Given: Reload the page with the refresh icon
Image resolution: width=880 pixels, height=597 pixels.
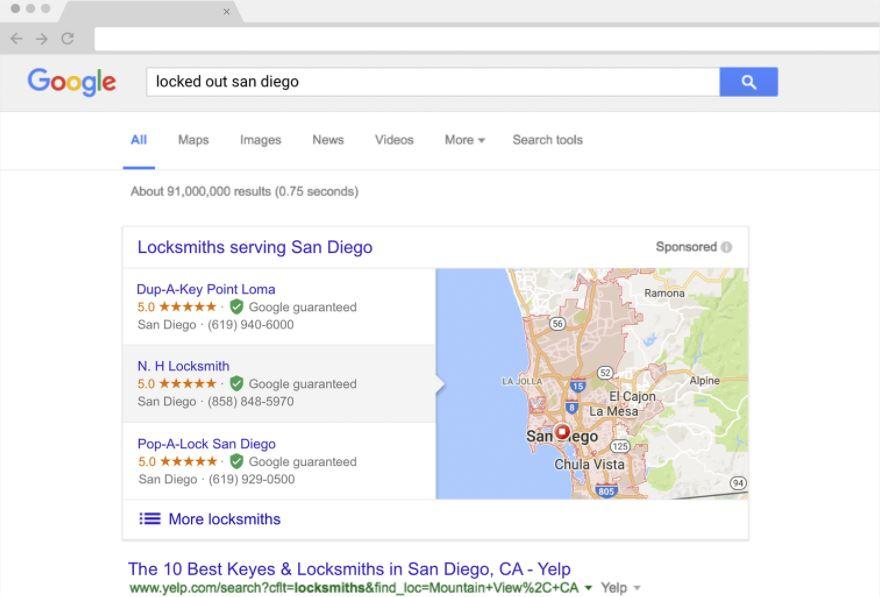Looking at the screenshot, I should 68,39.
